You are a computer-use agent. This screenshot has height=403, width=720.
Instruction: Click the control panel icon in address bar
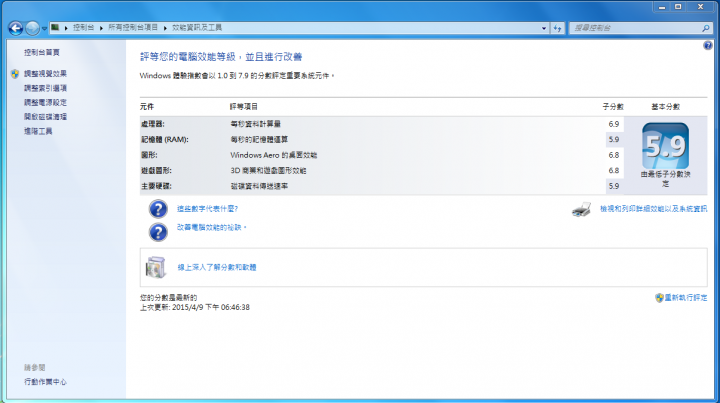[x=55, y=28]
